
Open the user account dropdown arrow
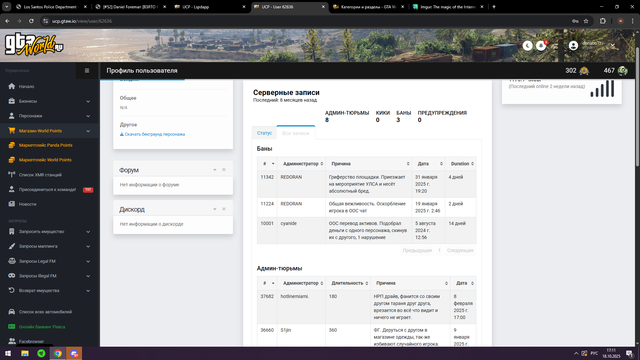click(613, 46)
